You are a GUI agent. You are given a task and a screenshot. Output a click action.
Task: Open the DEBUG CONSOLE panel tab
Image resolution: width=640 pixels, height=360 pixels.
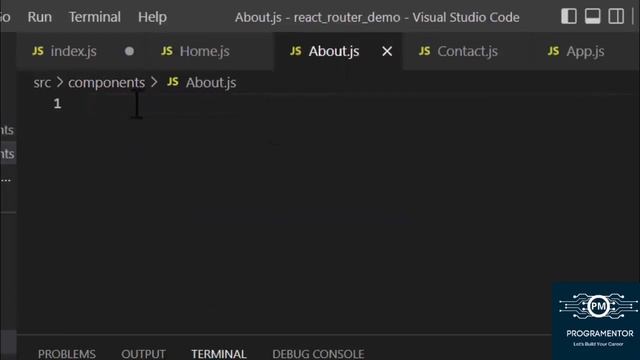pos(318,353)
